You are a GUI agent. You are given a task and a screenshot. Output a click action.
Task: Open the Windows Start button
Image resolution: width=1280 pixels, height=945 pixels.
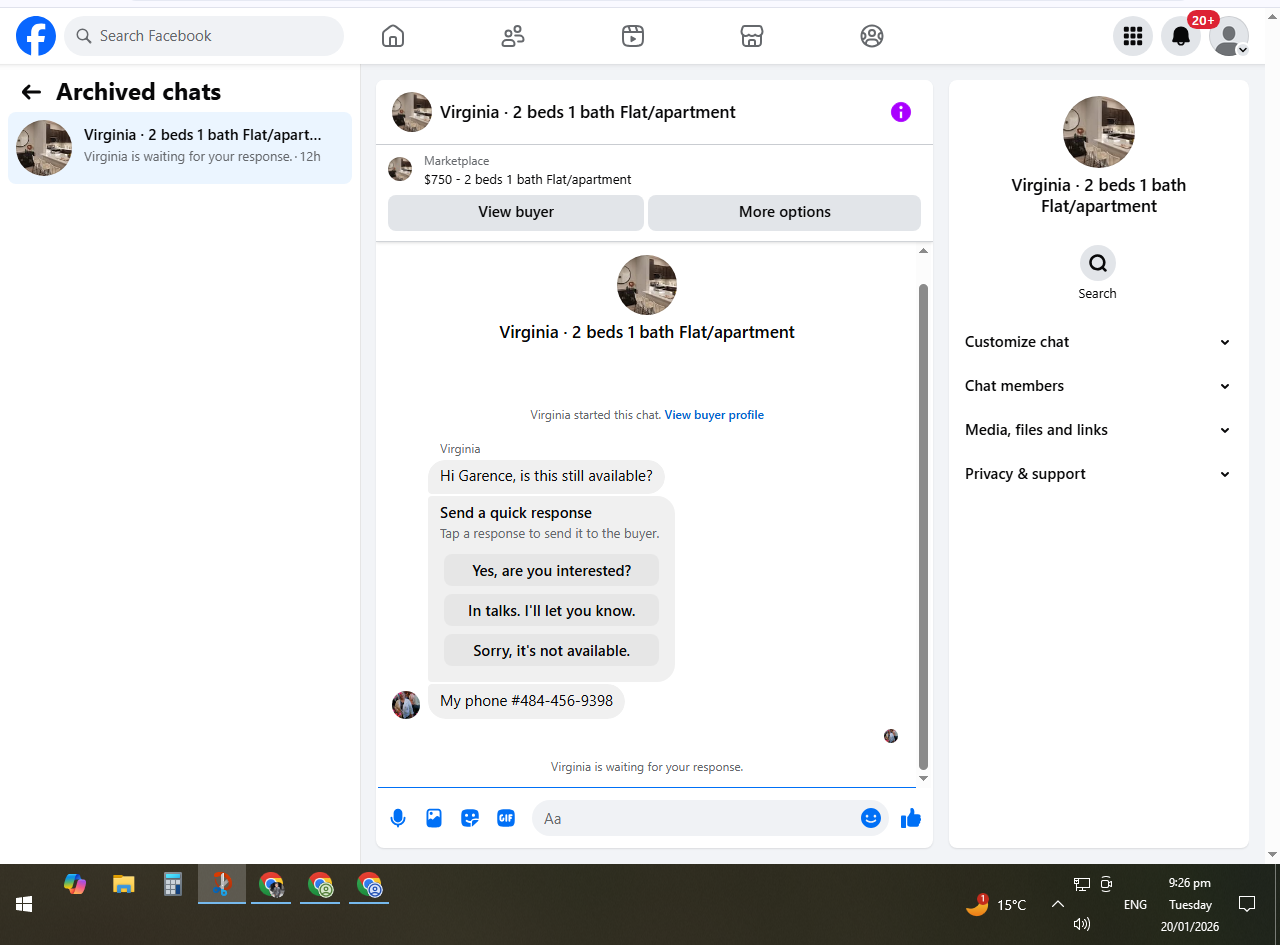coord(24,904)
